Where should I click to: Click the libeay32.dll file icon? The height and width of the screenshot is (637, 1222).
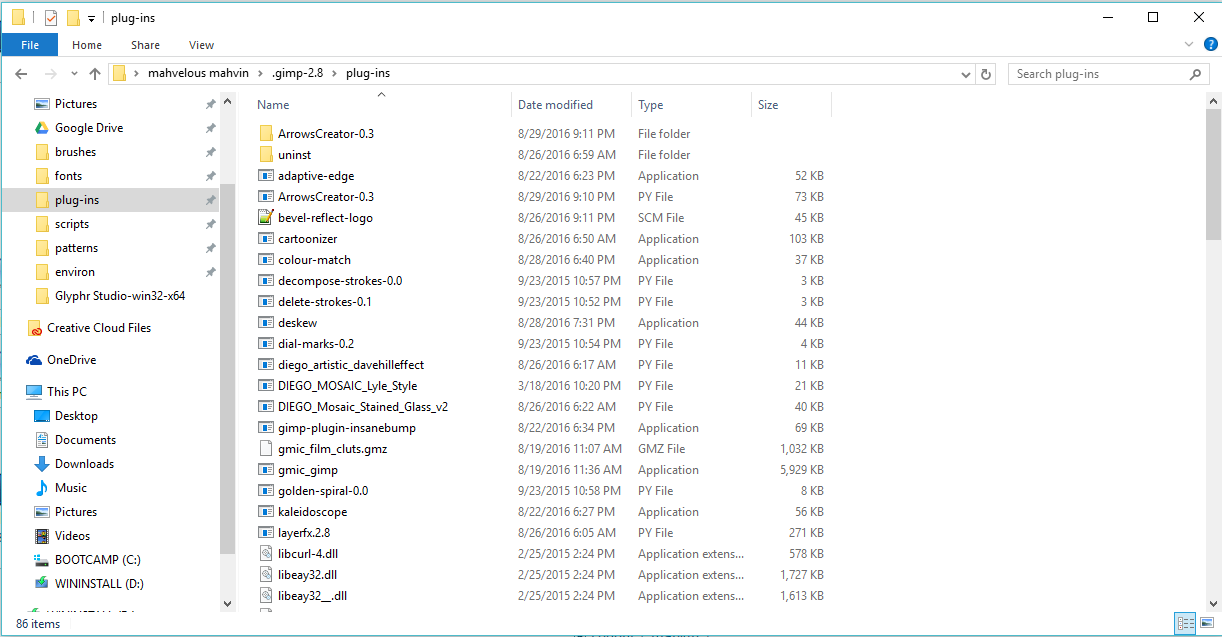[x=265, y=575]
